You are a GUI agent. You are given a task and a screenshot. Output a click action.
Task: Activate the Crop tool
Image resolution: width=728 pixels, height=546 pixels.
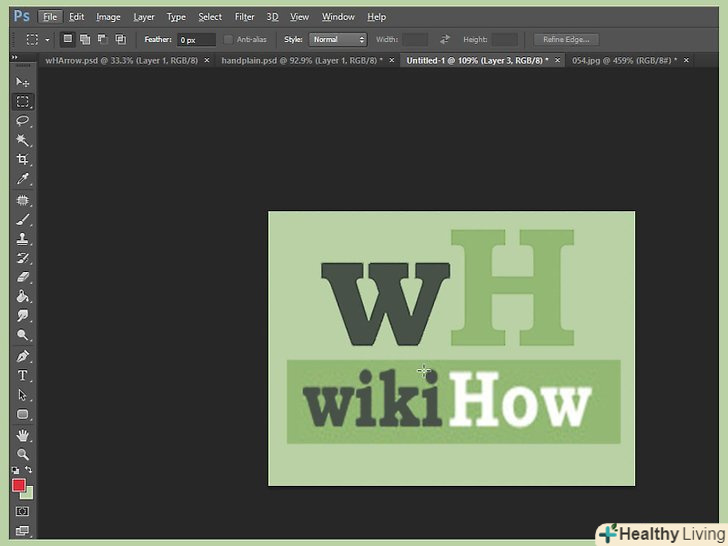tap(22, 160)
